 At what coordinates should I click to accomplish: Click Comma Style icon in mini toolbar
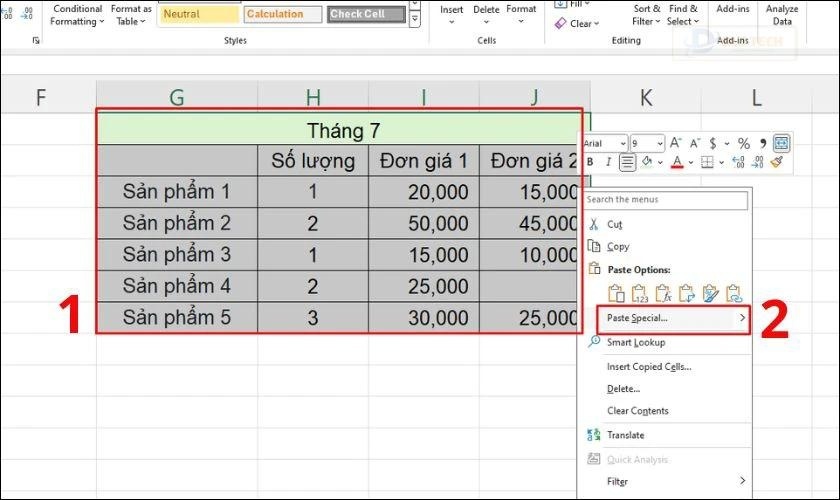[x=763, y=143]
